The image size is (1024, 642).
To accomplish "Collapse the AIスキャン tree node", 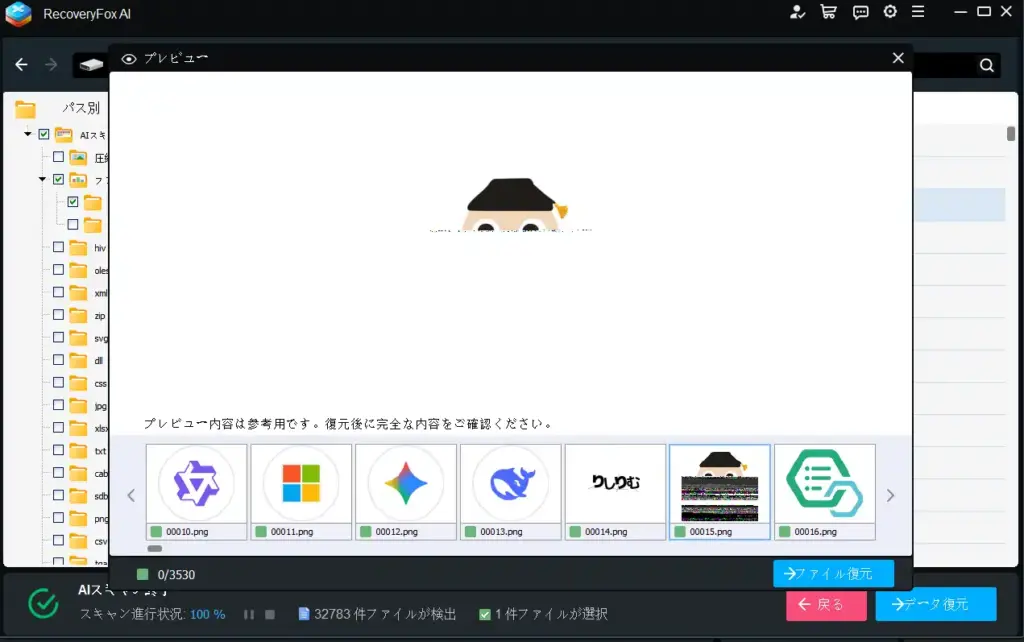I will [x=30, y=134].
